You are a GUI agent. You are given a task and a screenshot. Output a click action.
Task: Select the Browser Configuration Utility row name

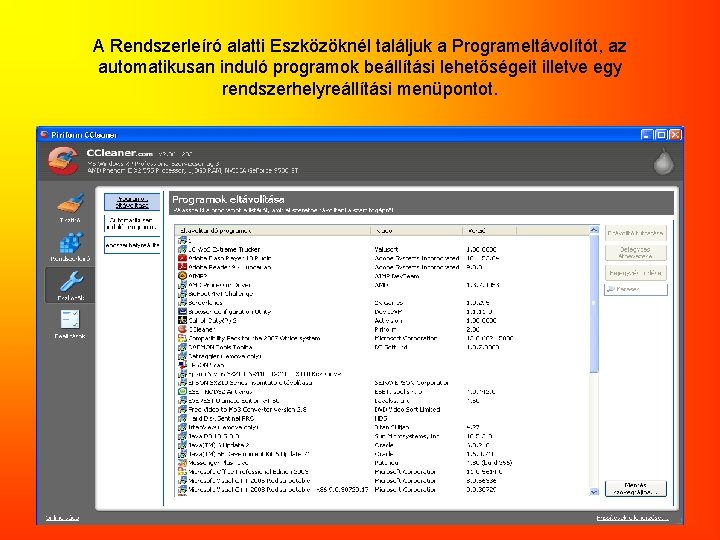[230, 311]
